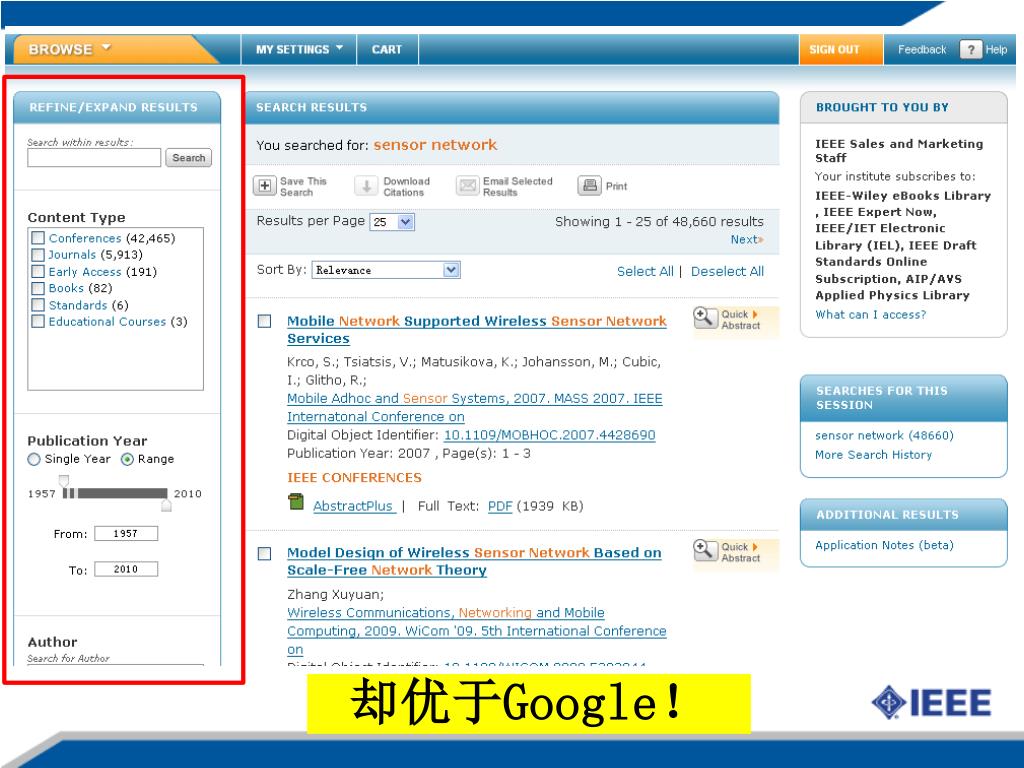The image size is (1024, 768).
Task: Click the Save This Search label
Action: 303,187
